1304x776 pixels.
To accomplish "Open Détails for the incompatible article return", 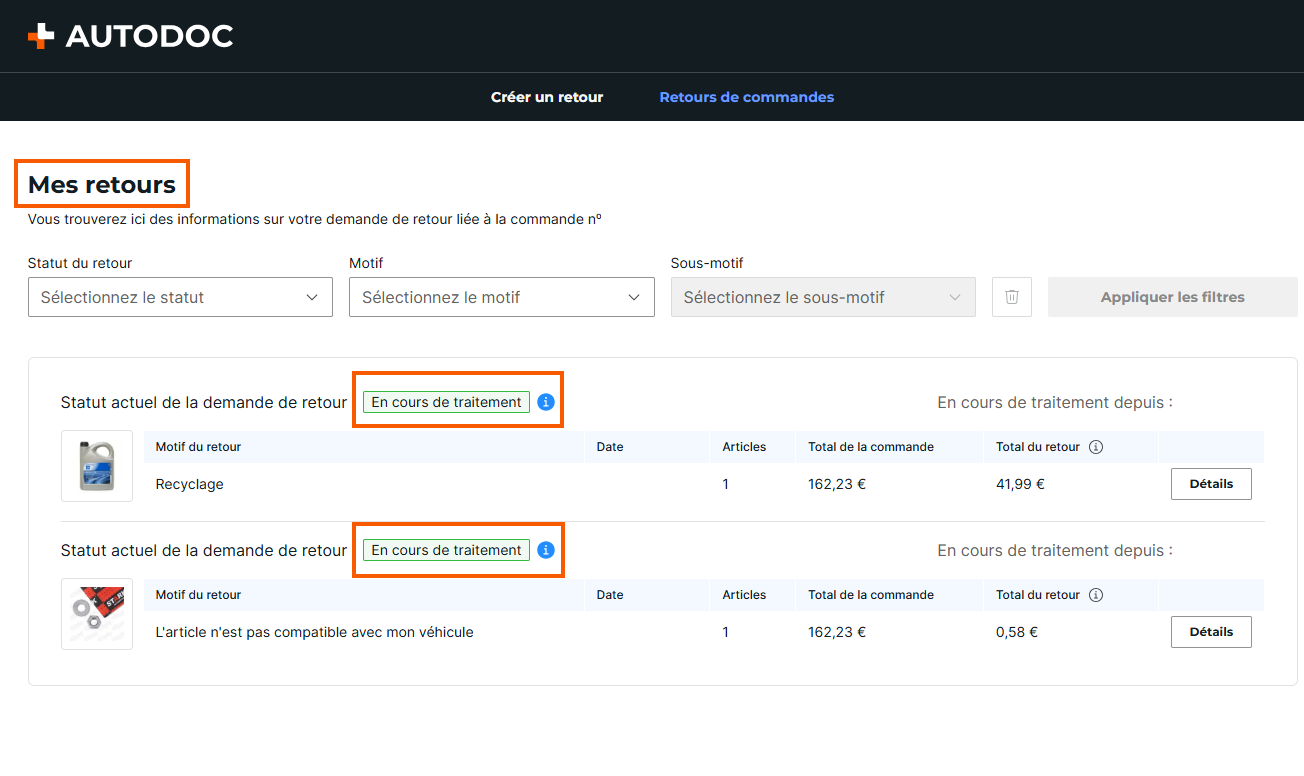I will [1211, 632].
